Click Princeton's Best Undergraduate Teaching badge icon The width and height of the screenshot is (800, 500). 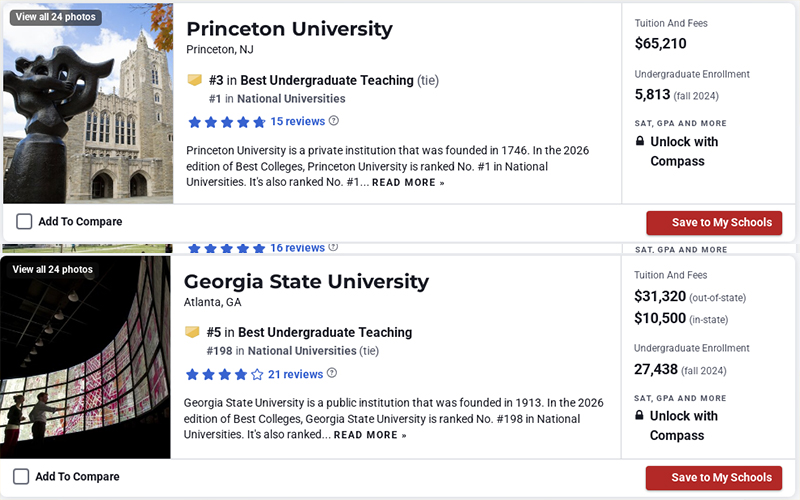(195, 80)
